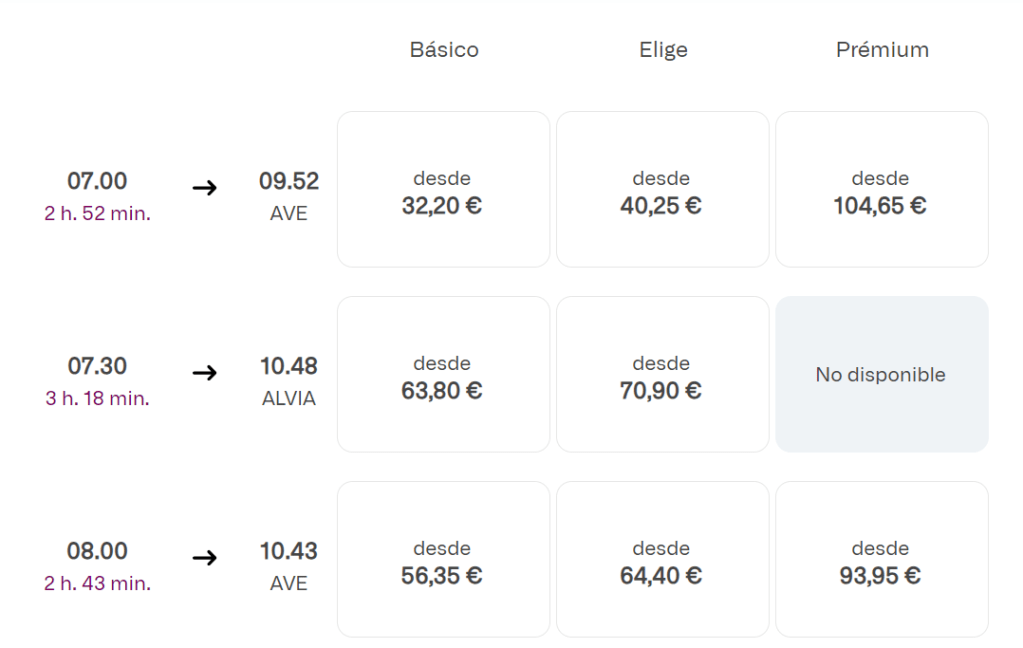This screenshot has width=1023, height=648.
Task: Click the Básico column header
Action: (x=444, y=50)
